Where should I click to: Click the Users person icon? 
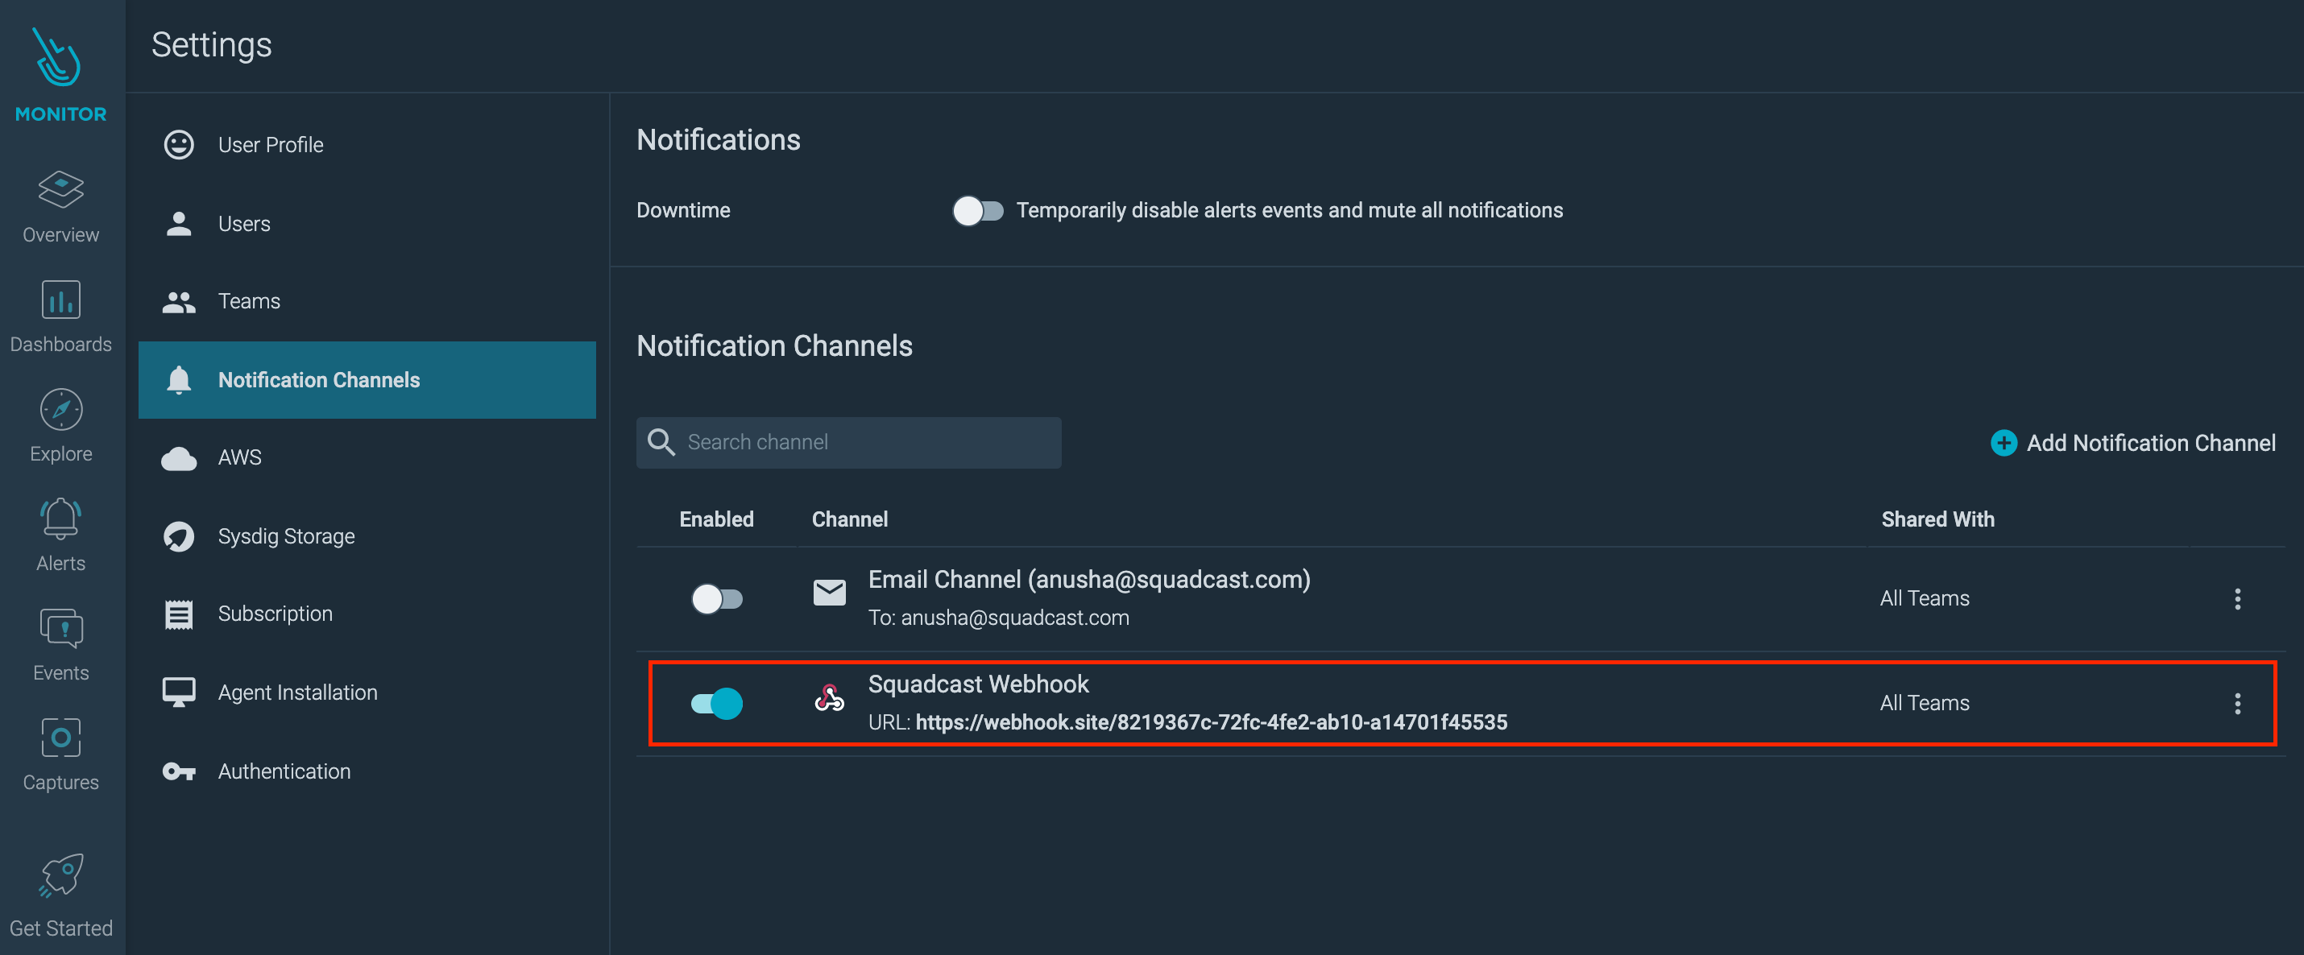click(179, 223)
